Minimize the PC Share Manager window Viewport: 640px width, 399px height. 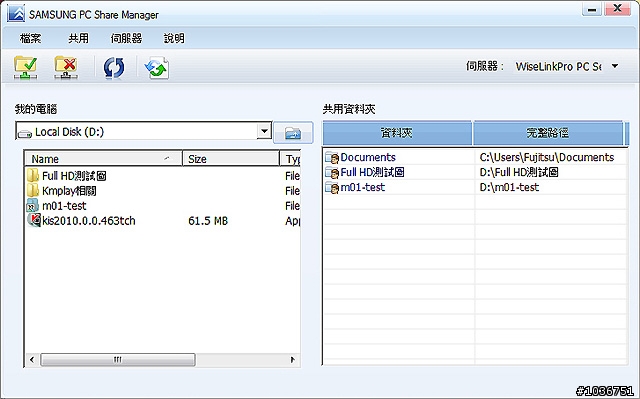click(x=592, y=9)
